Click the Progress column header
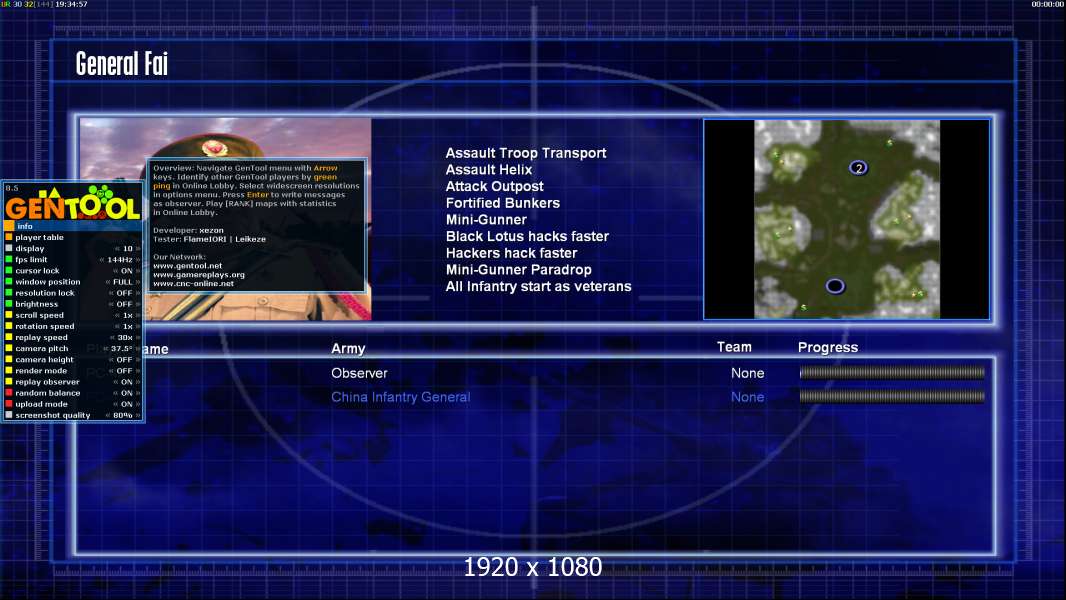The image size is (1066, 600). pyautogui.click(x=827, y=347)
